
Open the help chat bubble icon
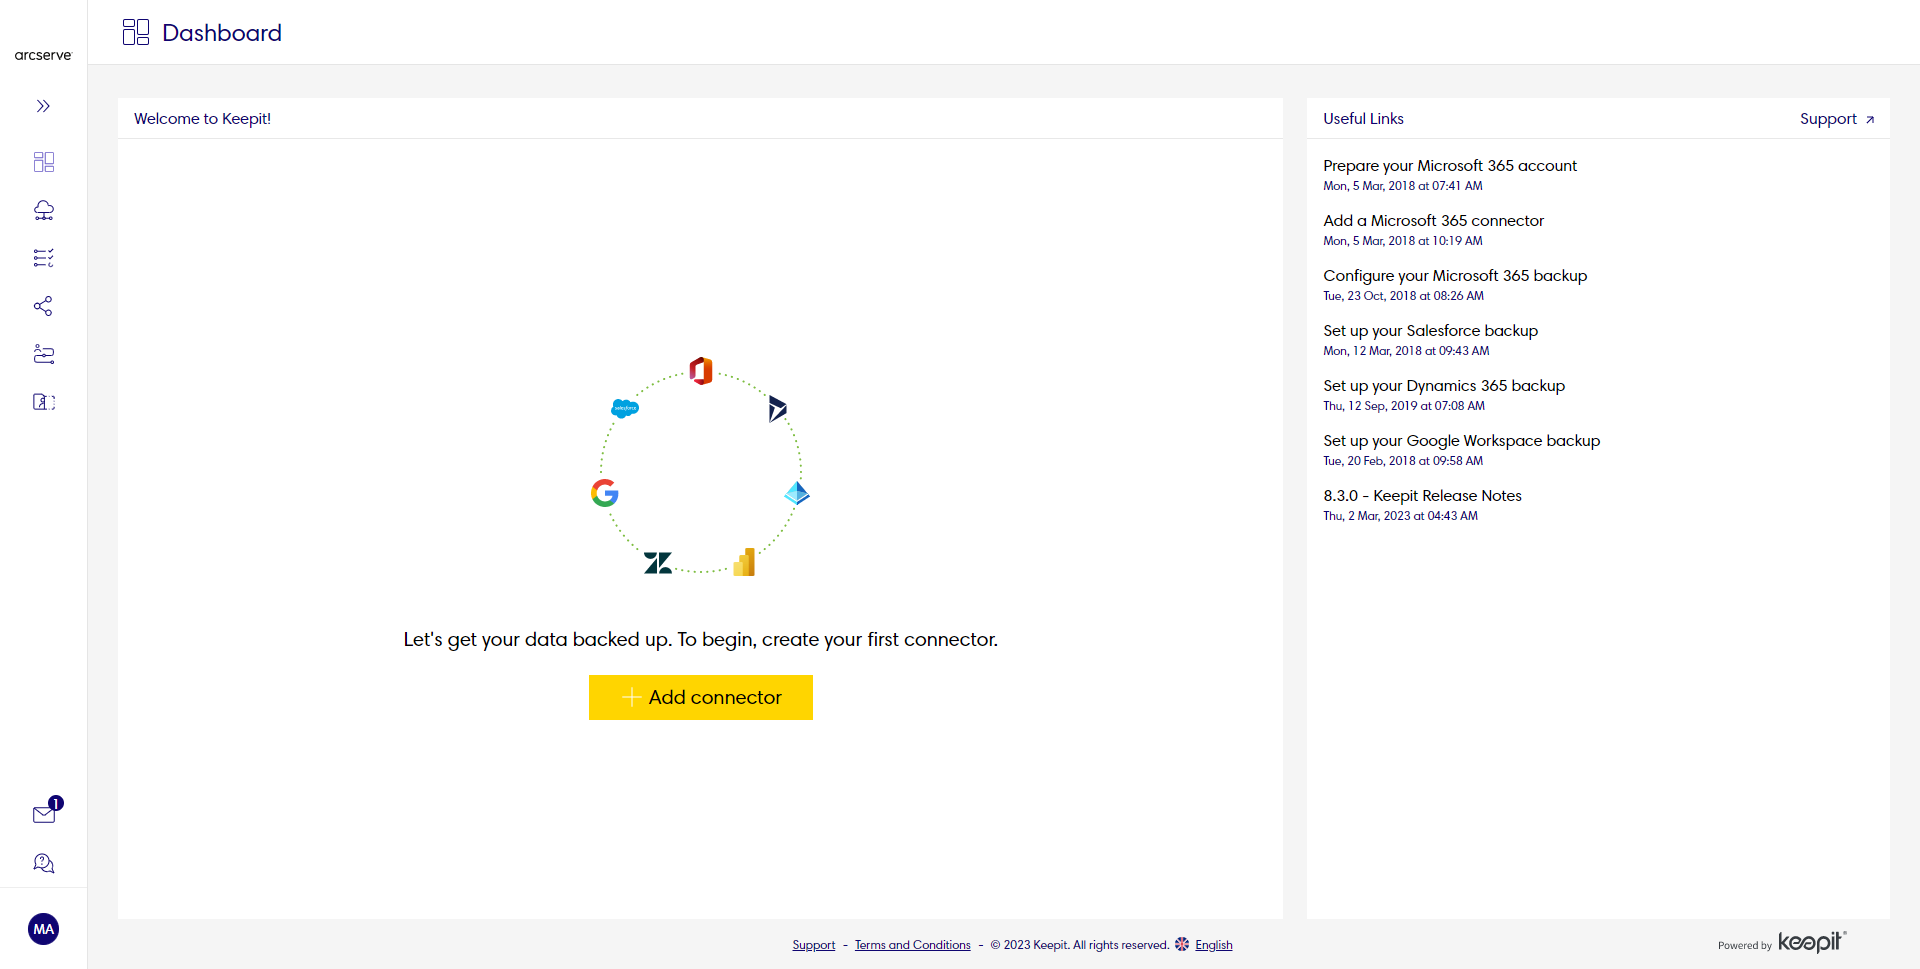coord(43,863)
